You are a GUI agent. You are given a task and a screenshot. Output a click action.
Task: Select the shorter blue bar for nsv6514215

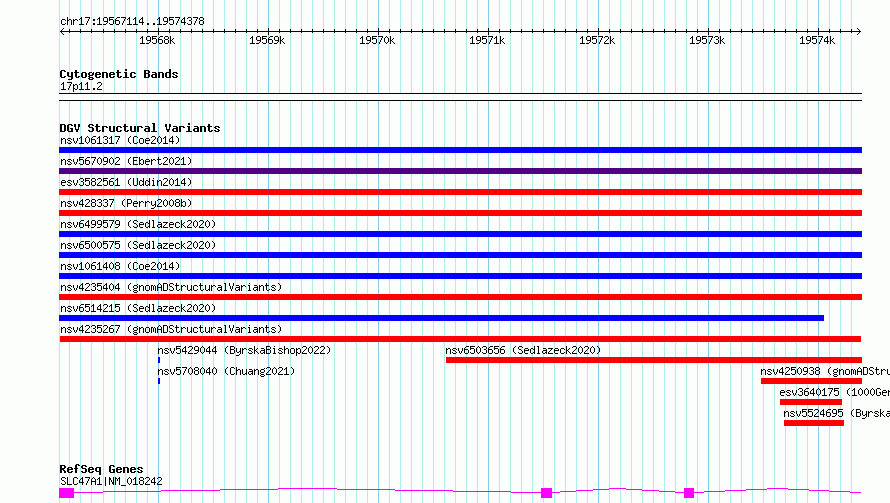(442, 318)
